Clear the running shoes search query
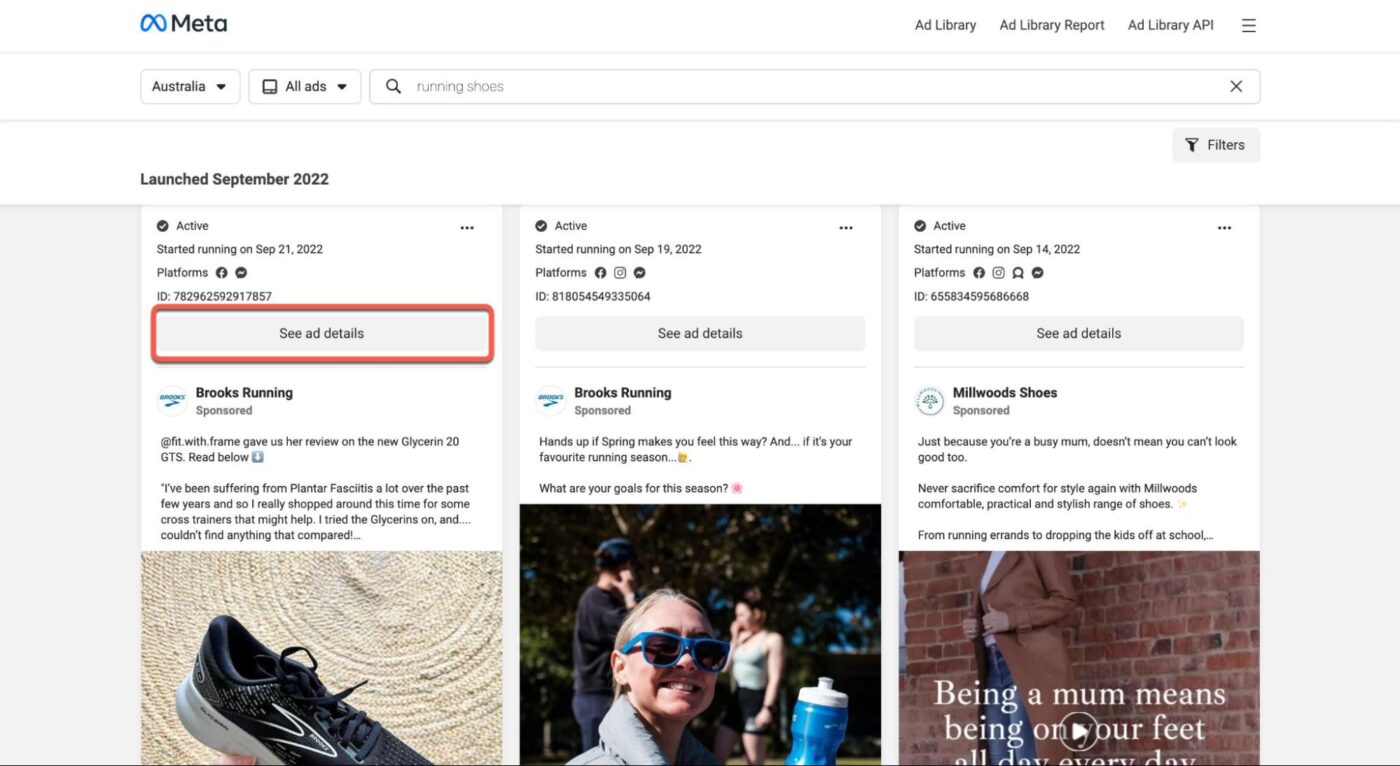This screenshot has width=1400, height=766. [1235, 86]
